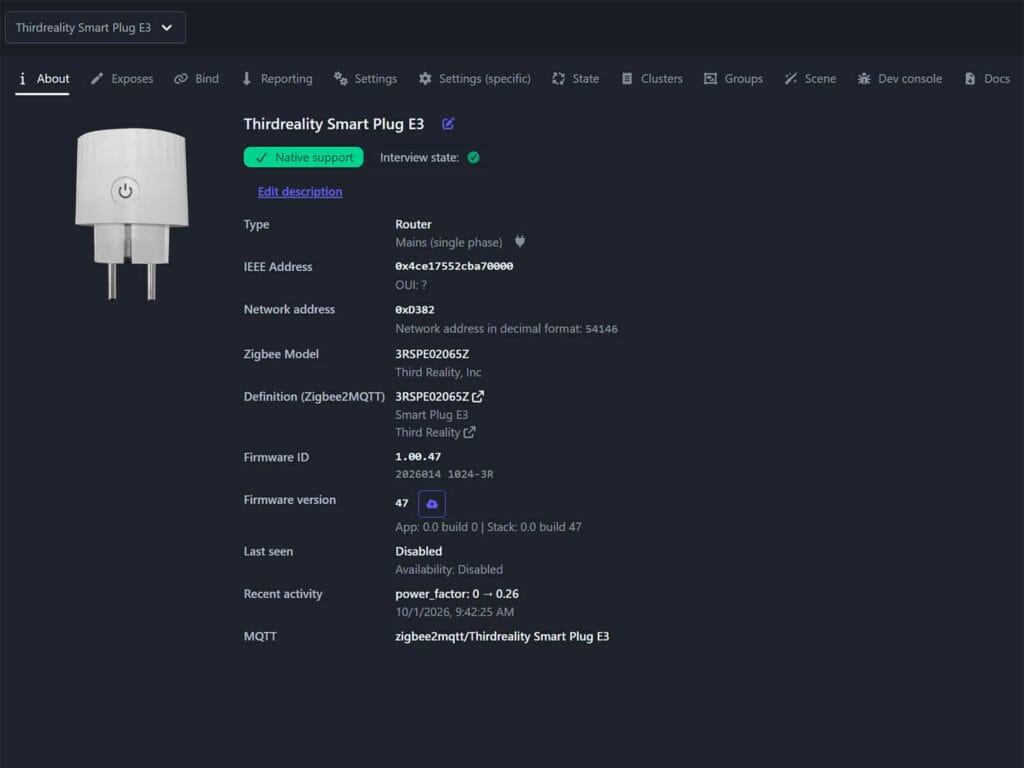The height and width of the screenshot is (768, 1024).
Task: Click the 'Availability: Disabled' text
Action: pos(449,569)
